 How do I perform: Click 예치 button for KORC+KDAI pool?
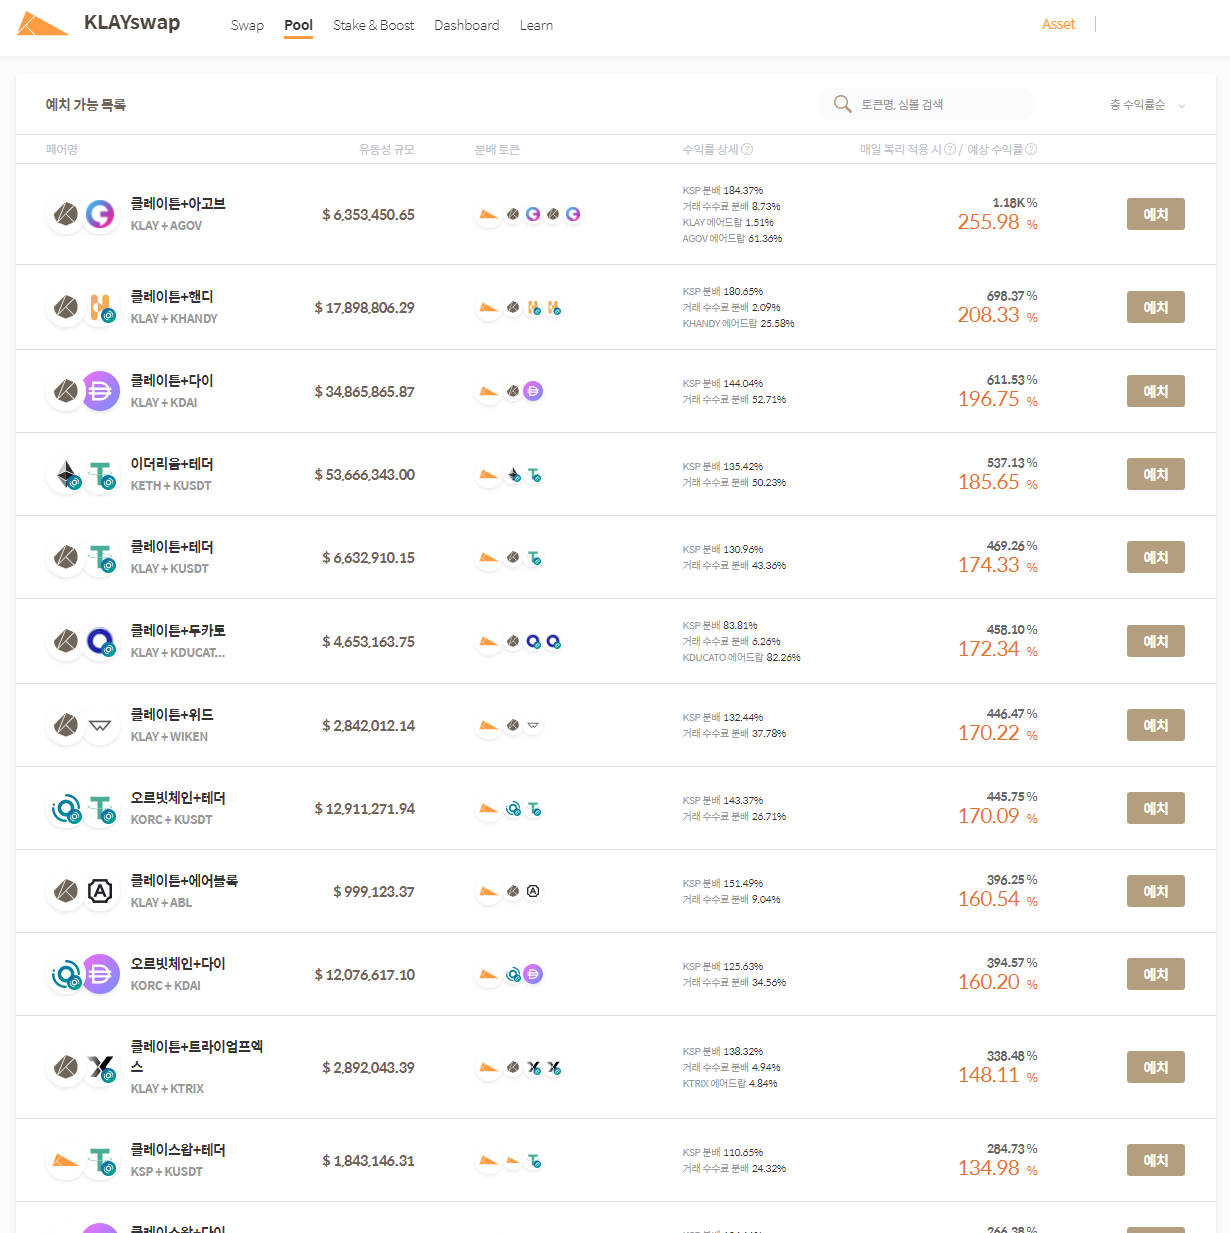coord(1155,973)
